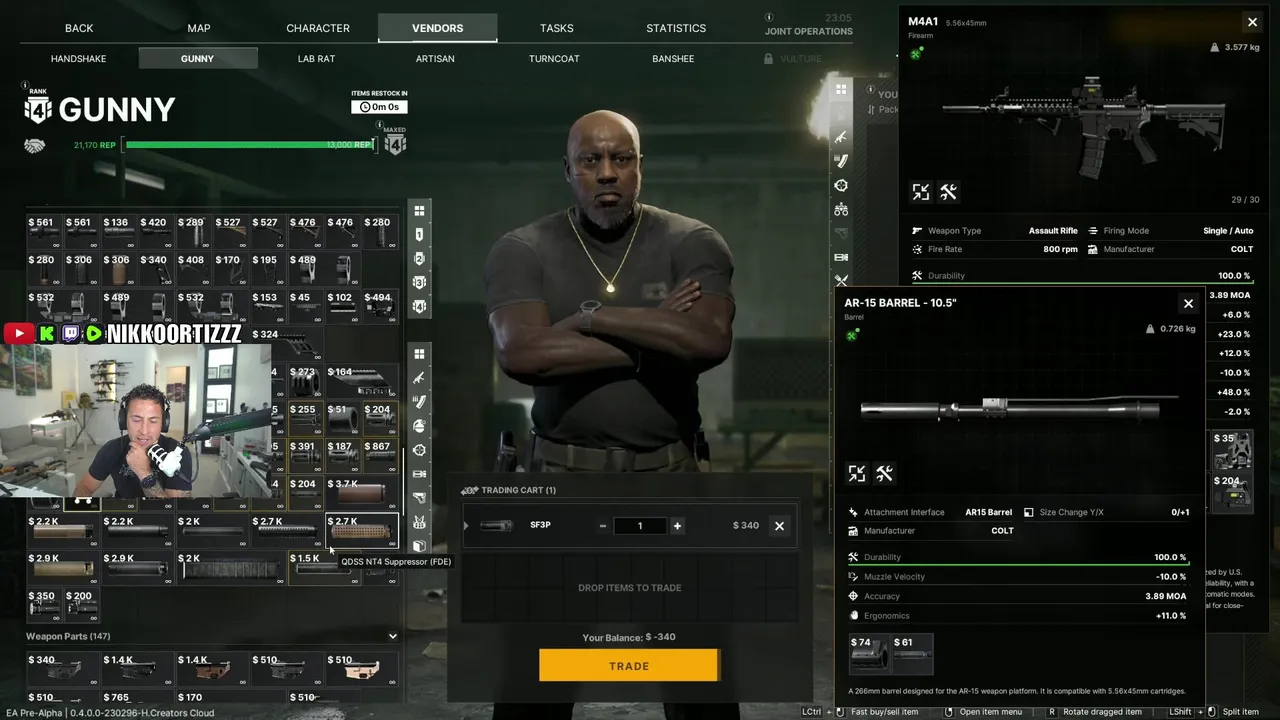Filter vendor list by grenades icon
This screenshot has height=720, width=1280.
click(420, 426)
